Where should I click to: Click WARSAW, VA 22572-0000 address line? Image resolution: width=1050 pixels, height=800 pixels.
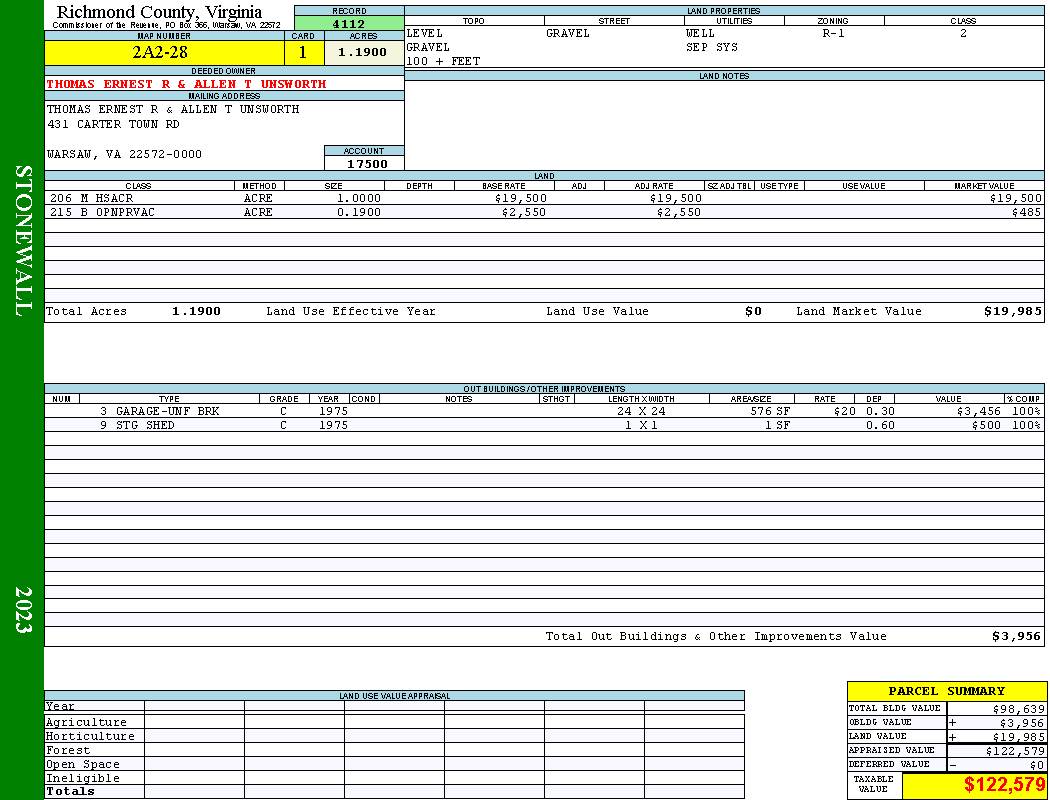124,154
